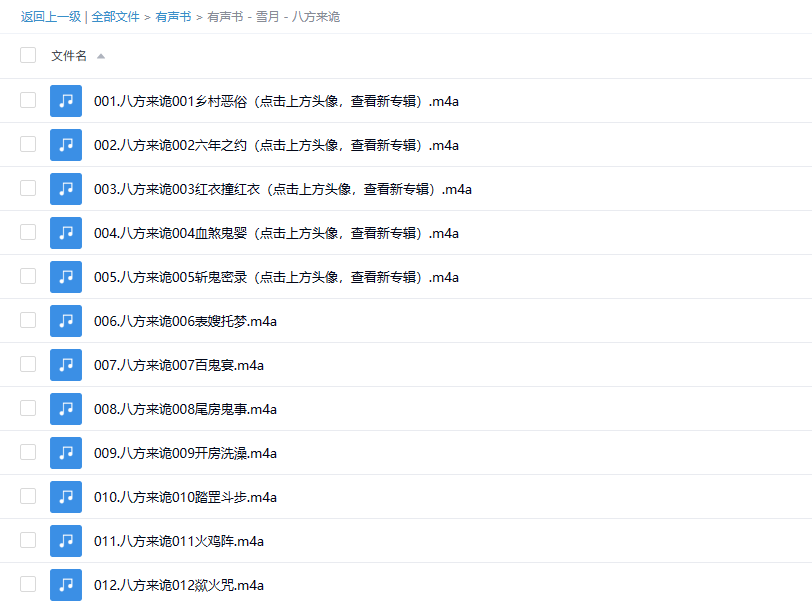Click the sort arrow next to 文件名
This screenshot has height=609, width=812.
(101, 56)
